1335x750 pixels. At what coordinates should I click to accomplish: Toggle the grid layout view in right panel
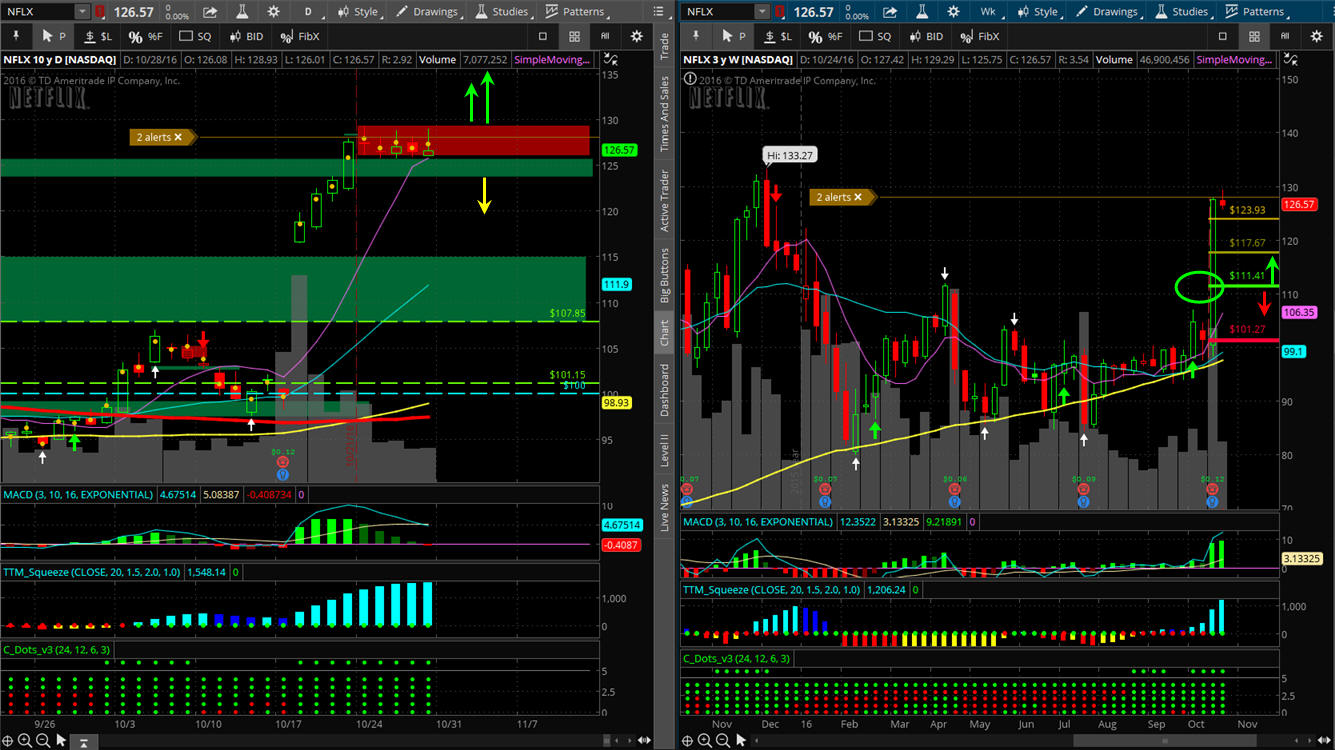[x=1254, y=36]
